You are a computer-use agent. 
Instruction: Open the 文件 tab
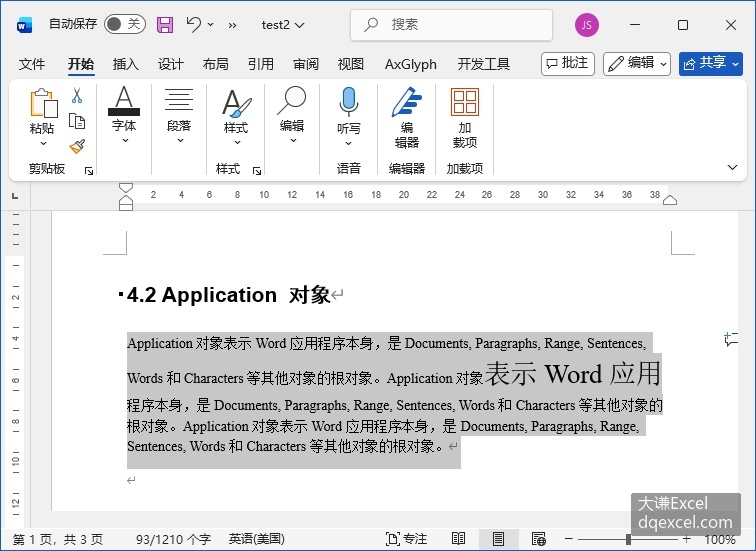click(32, 64)
